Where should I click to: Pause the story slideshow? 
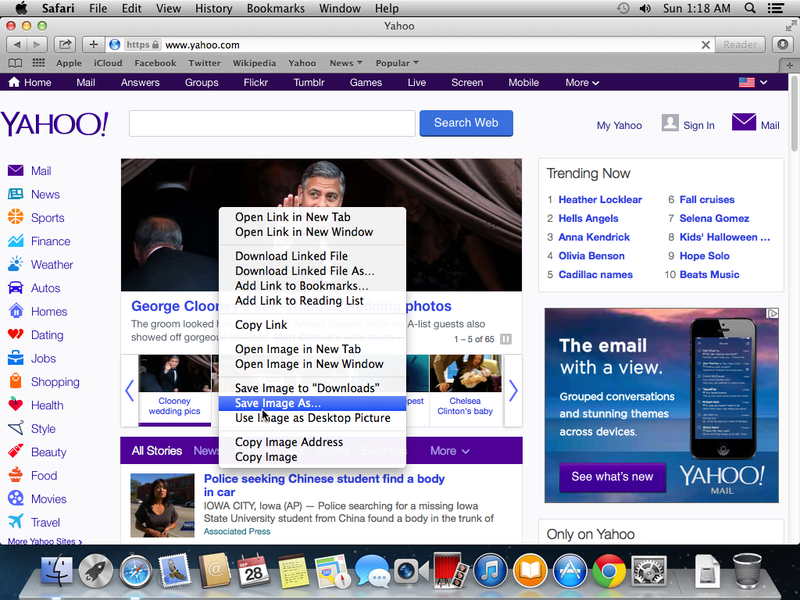tap(506, 339)
